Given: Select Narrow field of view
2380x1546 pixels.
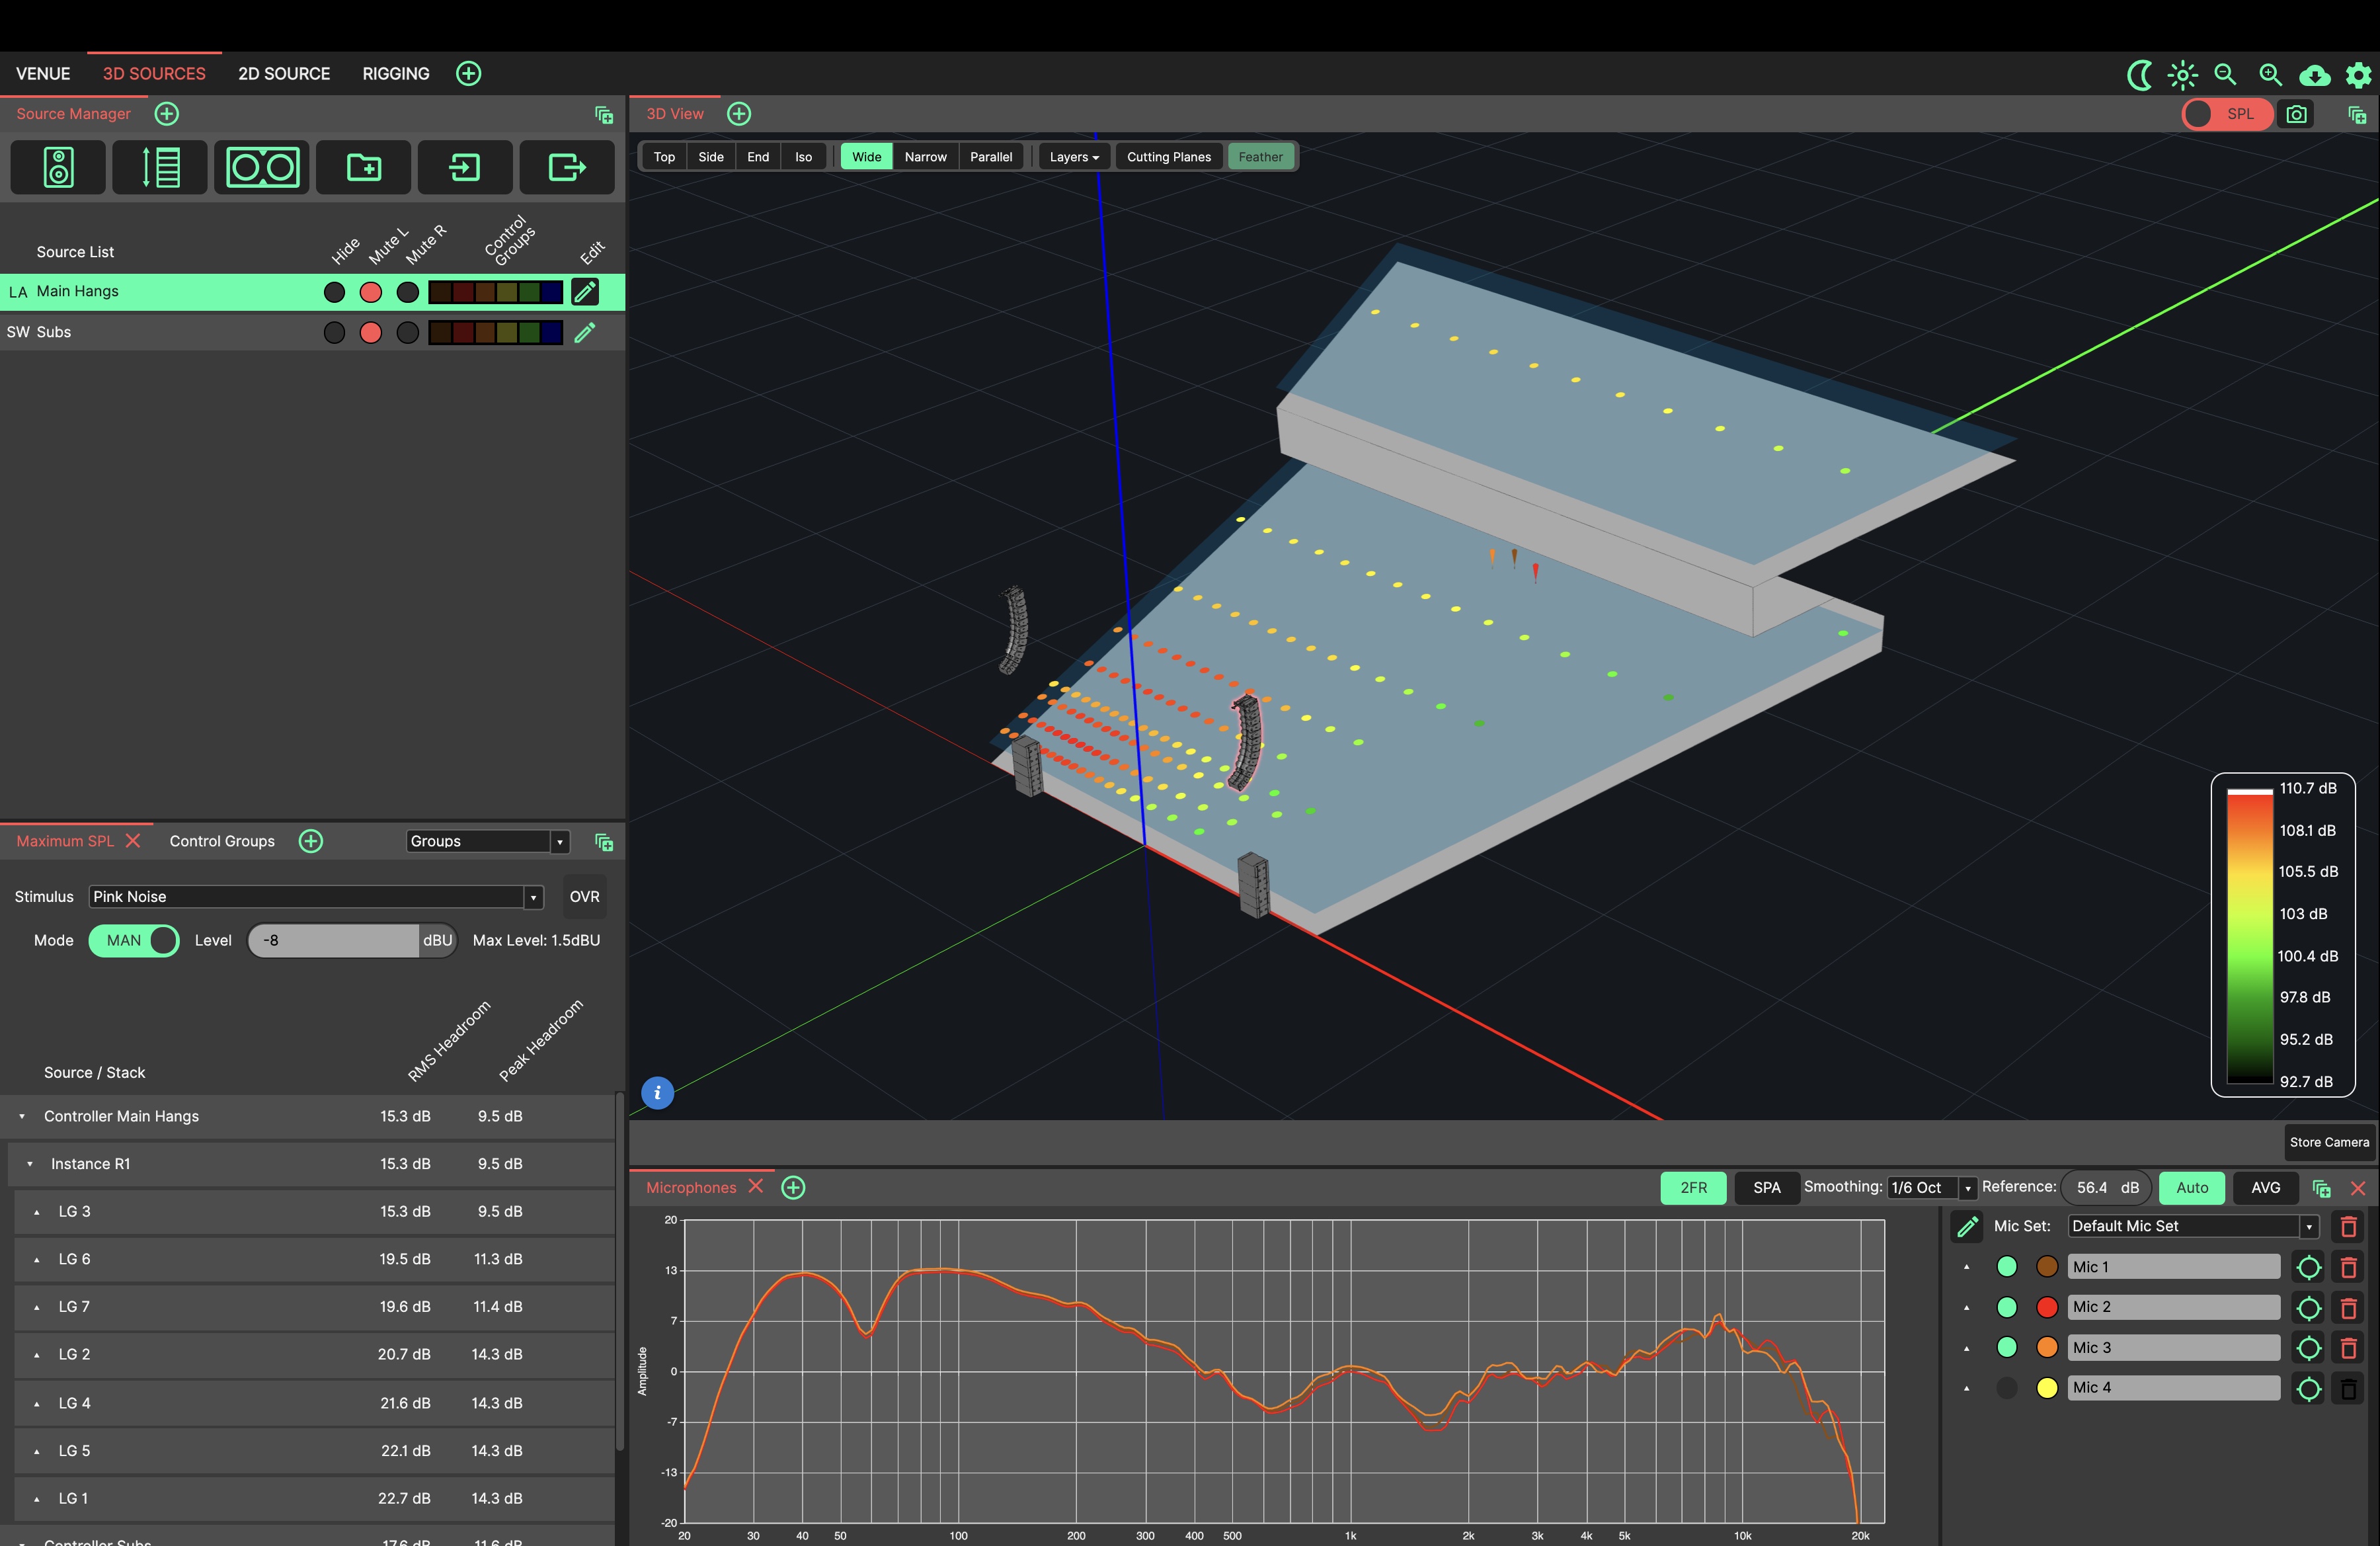Looking at the screenshot, I should [x=925, y=157].
